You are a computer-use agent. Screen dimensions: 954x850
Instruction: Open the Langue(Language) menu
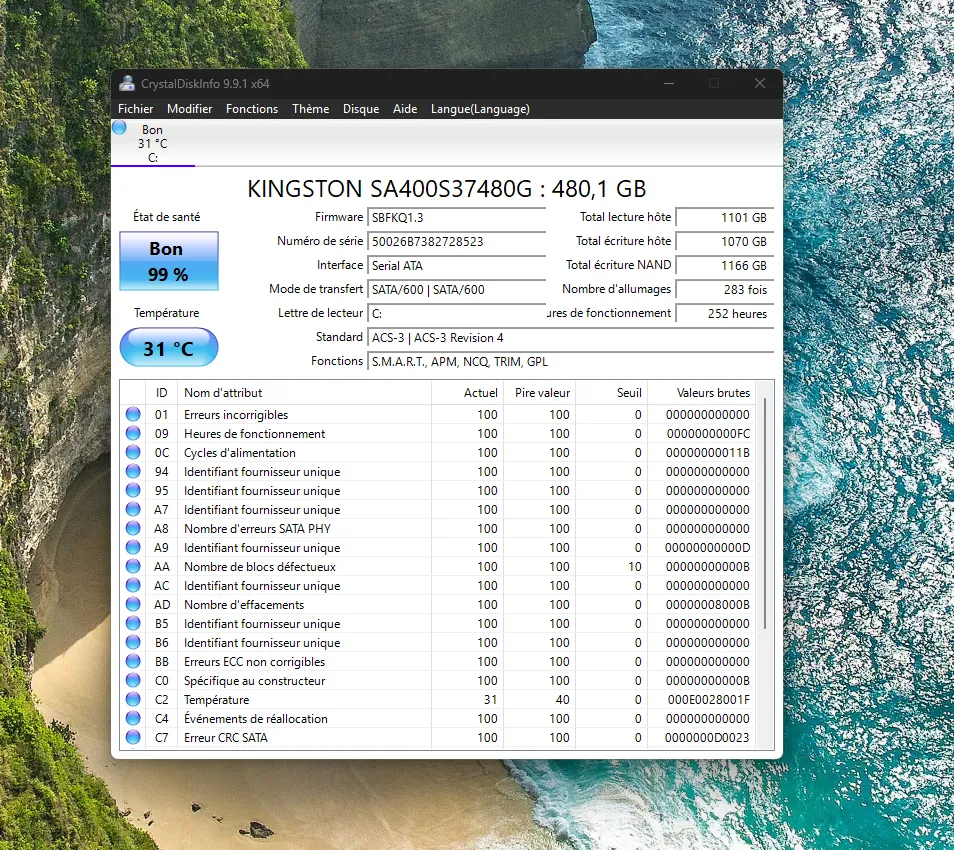coord(480,109)
